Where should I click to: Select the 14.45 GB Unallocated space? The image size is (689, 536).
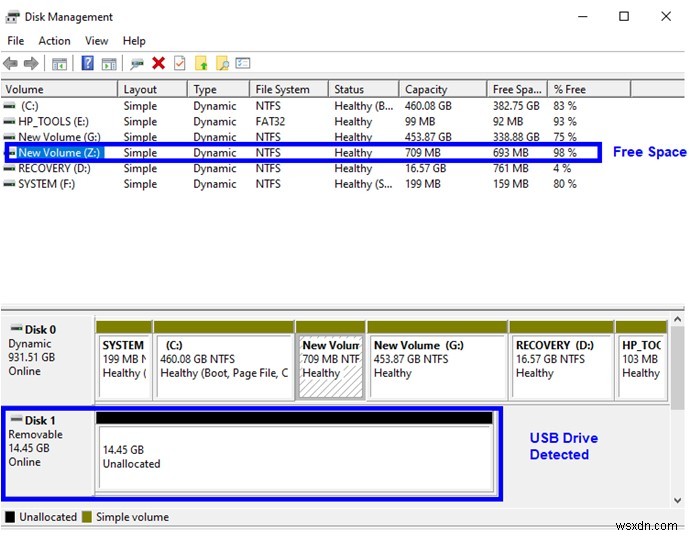click(x=294, y=452)
